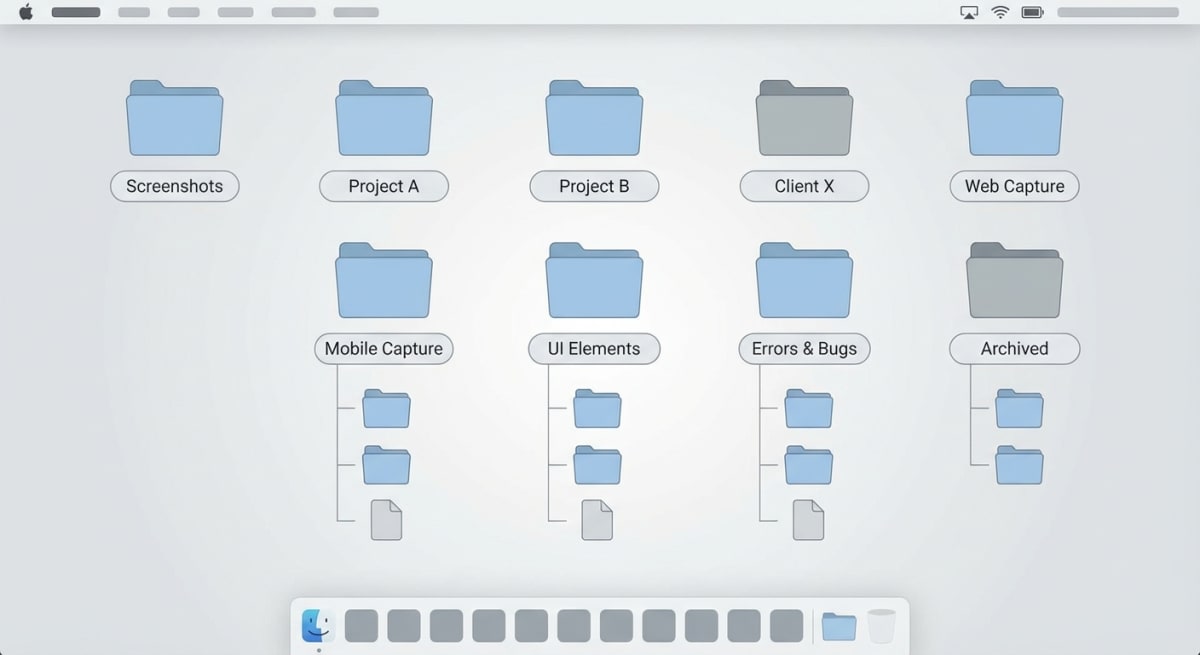Viewport: 1200px width, 655px height.
Task: Open the Screenshots folder
Action: coord(174,118)
